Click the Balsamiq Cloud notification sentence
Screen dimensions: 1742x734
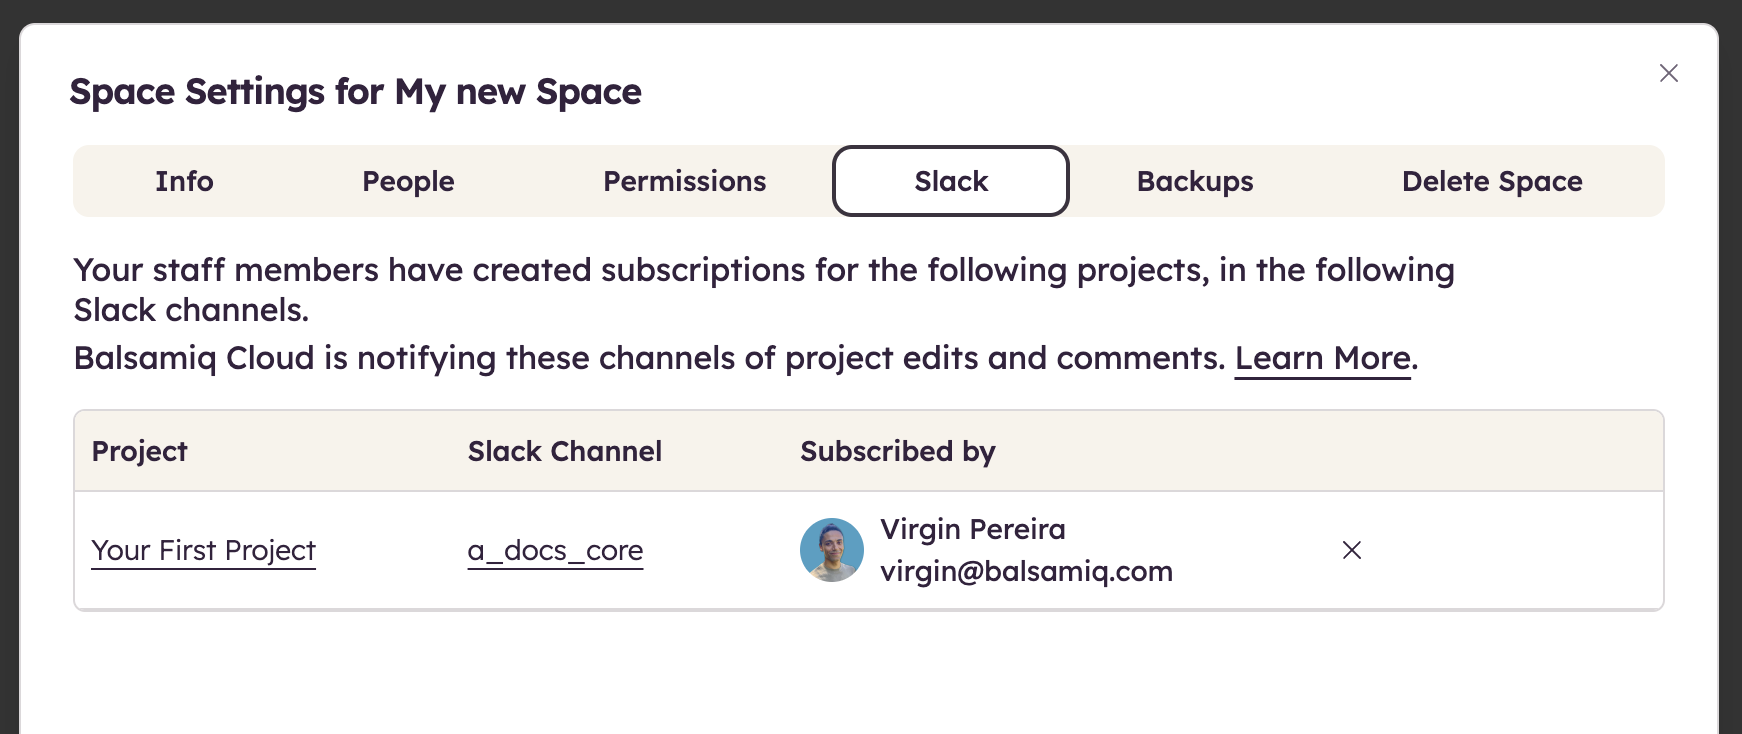coord(650,358)
